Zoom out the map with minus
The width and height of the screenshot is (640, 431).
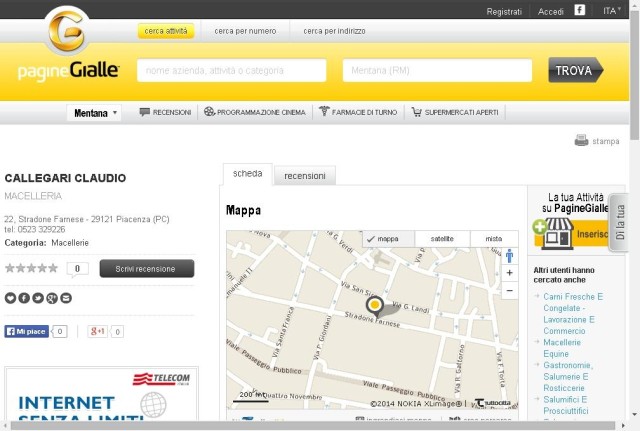[x=509, y=291]
